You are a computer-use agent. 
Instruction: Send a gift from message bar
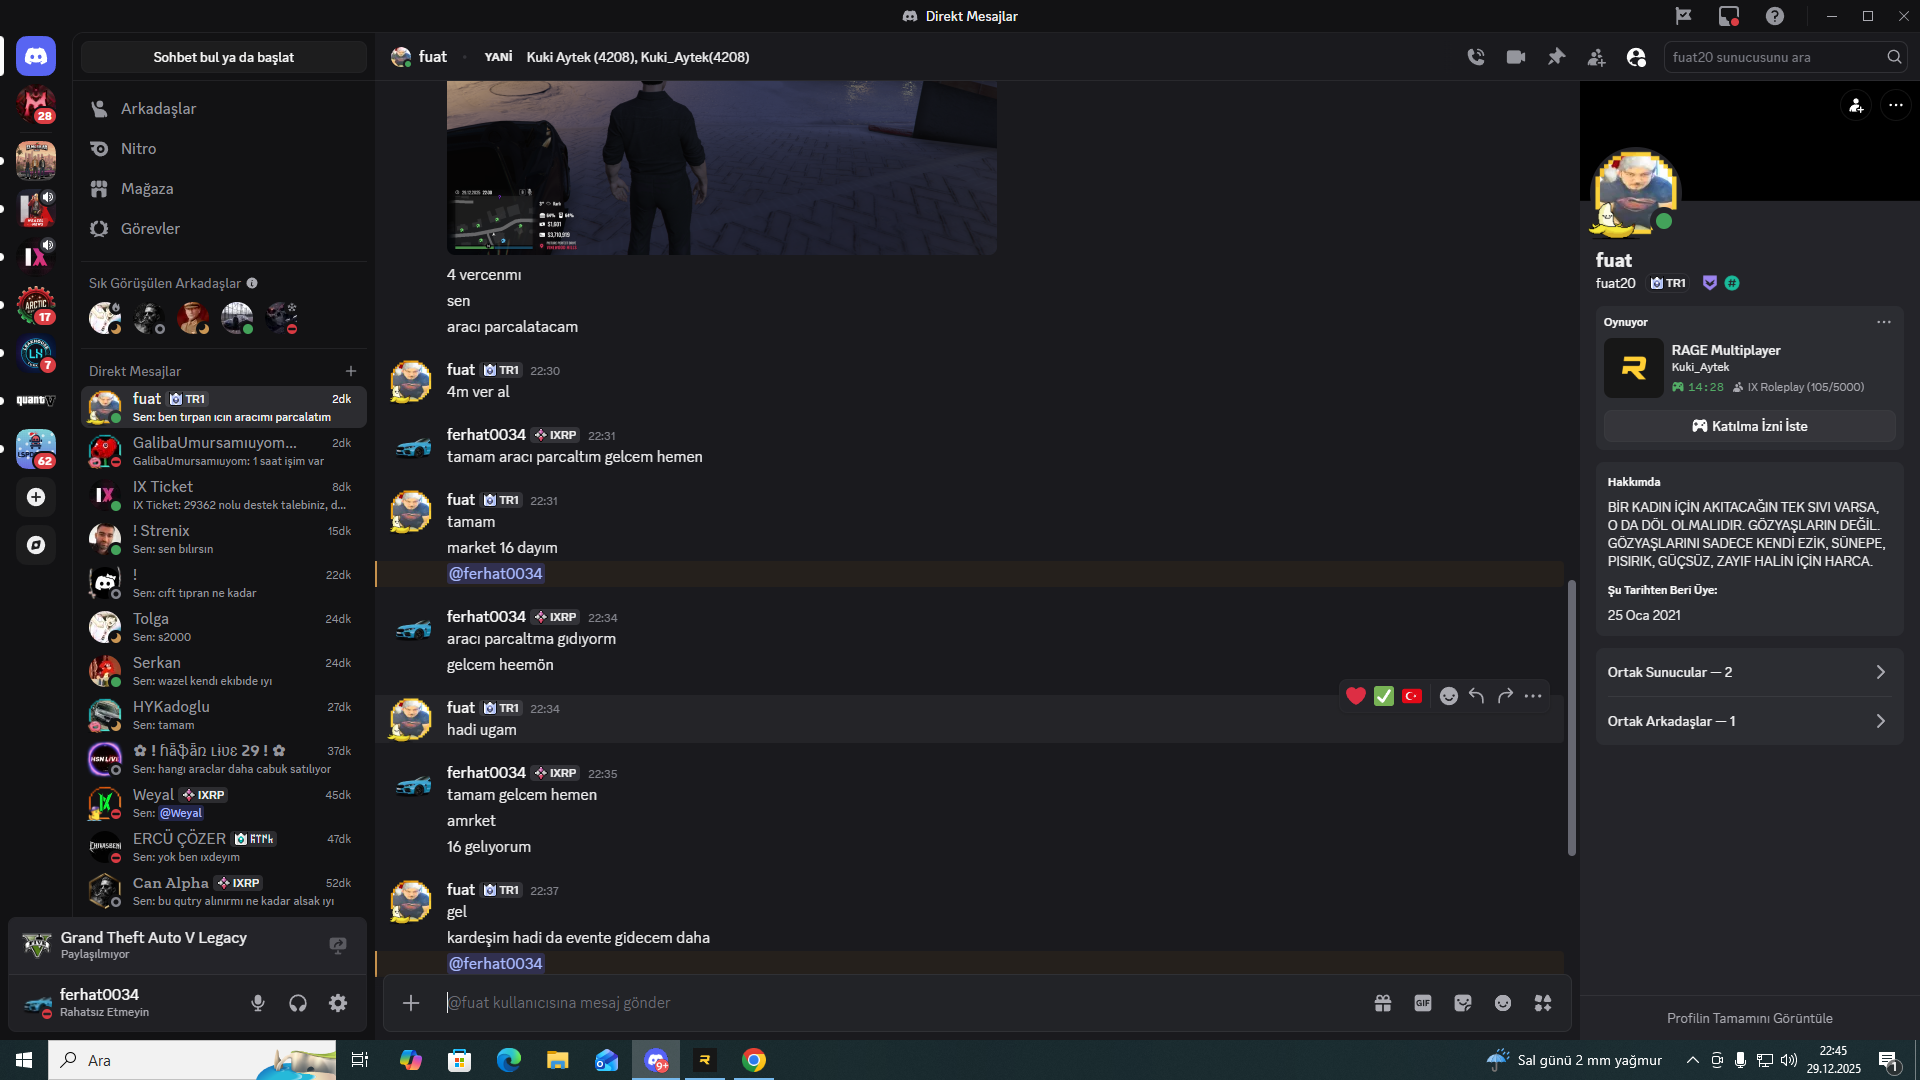[x=1383, y=1003]
